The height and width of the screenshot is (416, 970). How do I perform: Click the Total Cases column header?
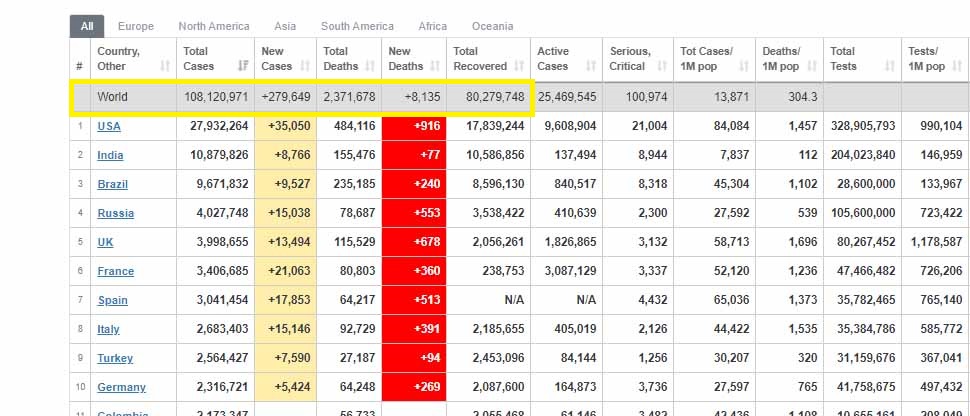point(215,59)
